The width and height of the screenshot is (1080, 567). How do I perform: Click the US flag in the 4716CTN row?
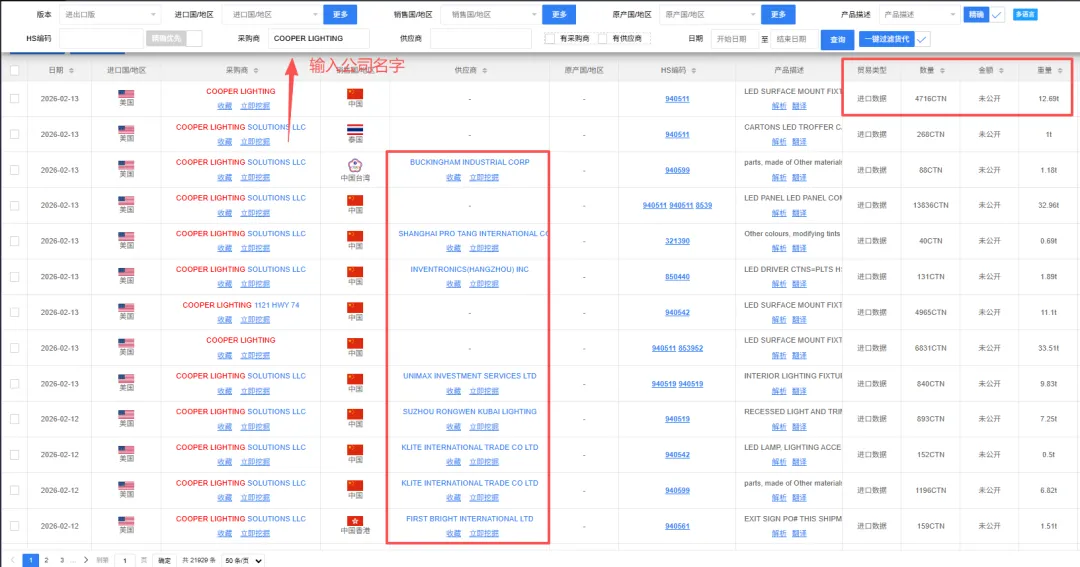tap(126, 94)
